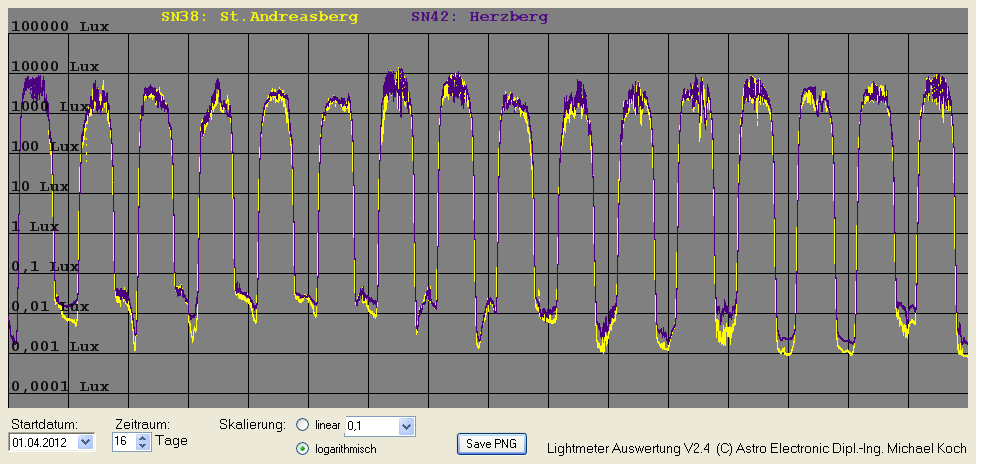The height and width of the screenshot is (476, 981).
Task: Click the 100000 Lux axis label
Action: [x=61, y=26]
